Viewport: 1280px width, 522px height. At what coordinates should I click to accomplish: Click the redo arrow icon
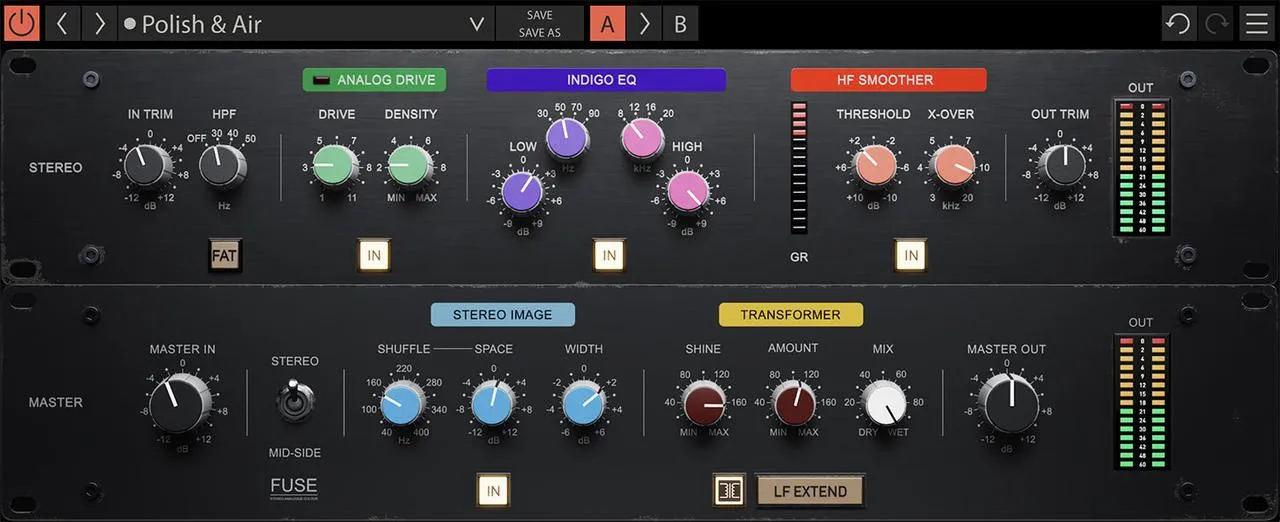(x=1216, y=23)
